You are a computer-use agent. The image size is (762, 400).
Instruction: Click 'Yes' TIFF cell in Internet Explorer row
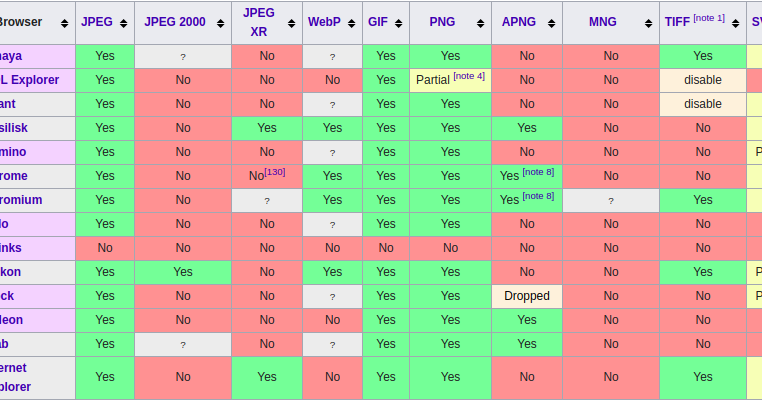[703, 377]
